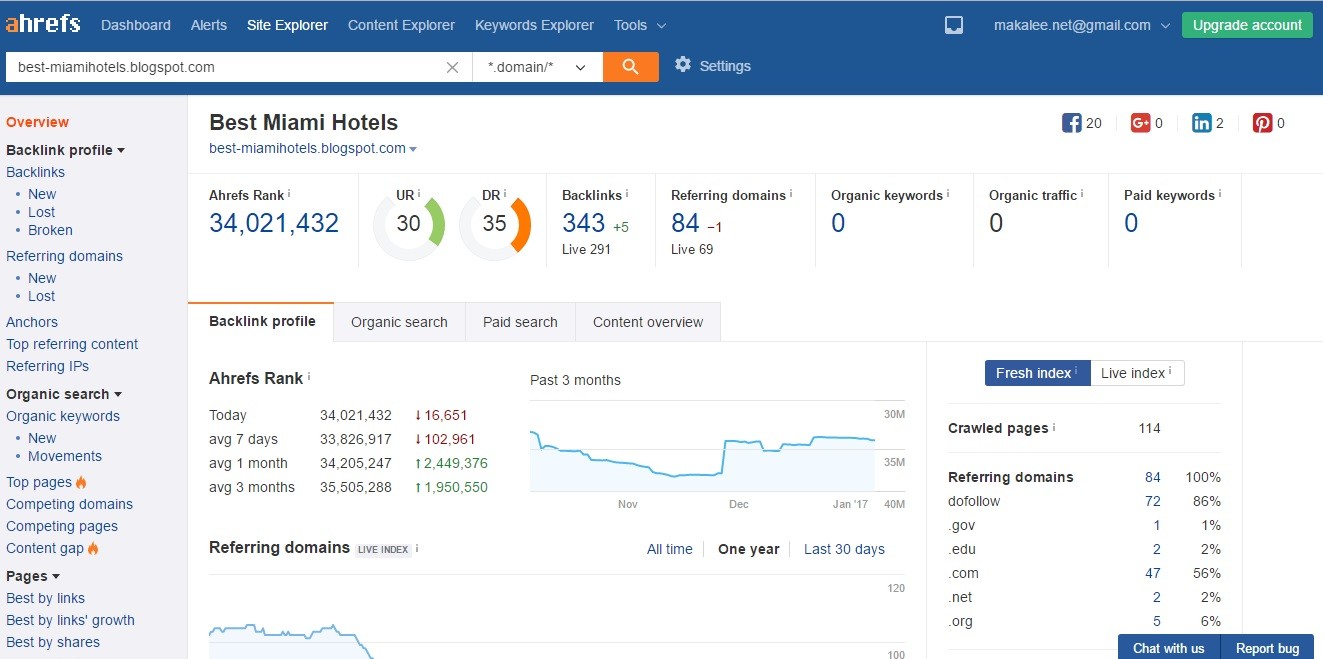Viewport: 1323px width, 659px height.
Task: Open the makalee.net@gmail.com account dropdown
Action: (x=1082, y=25)
